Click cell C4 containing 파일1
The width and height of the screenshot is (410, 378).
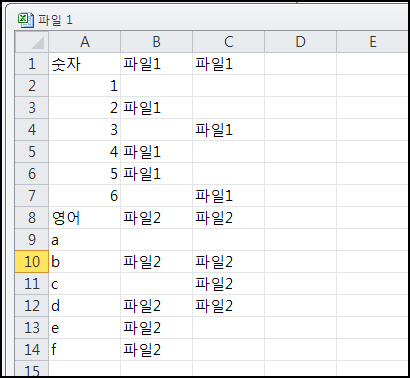[x=228, y=130]
